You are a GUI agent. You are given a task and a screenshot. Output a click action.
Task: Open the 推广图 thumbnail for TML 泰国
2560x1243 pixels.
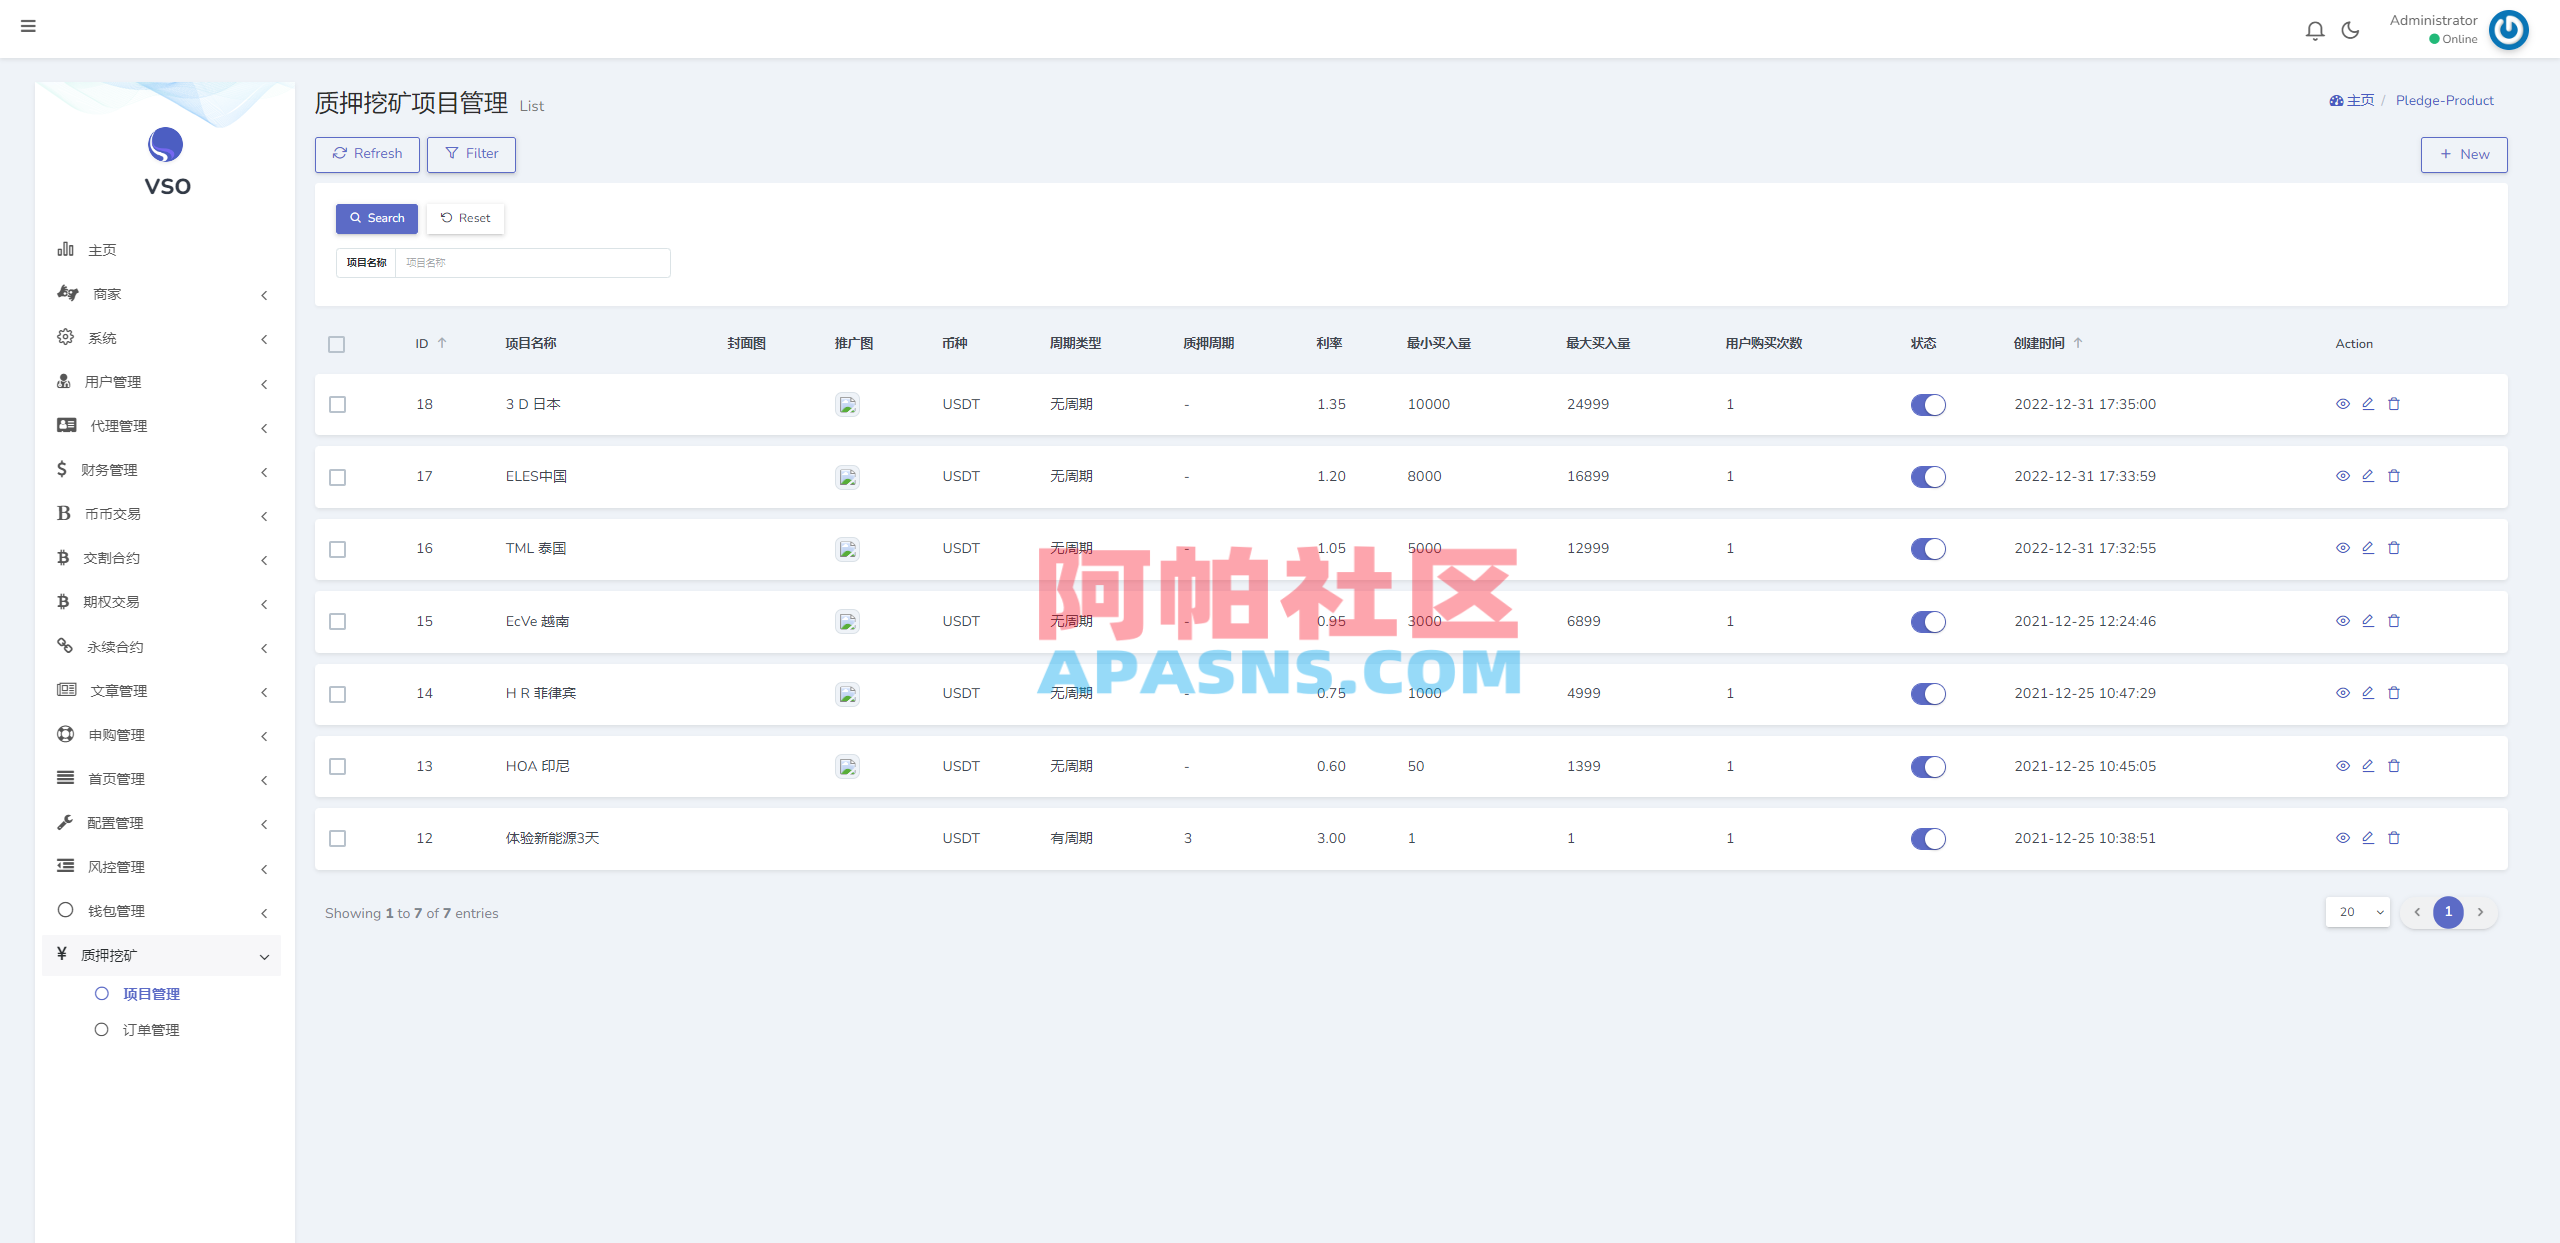point(847,549)
